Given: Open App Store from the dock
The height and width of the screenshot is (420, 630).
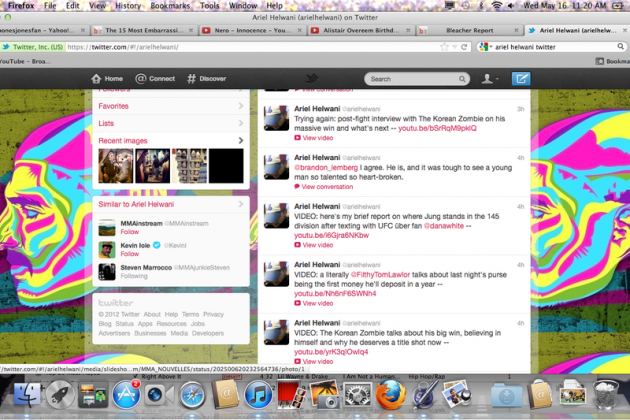Looking at the screenshot, I should (x=126, y=395).
